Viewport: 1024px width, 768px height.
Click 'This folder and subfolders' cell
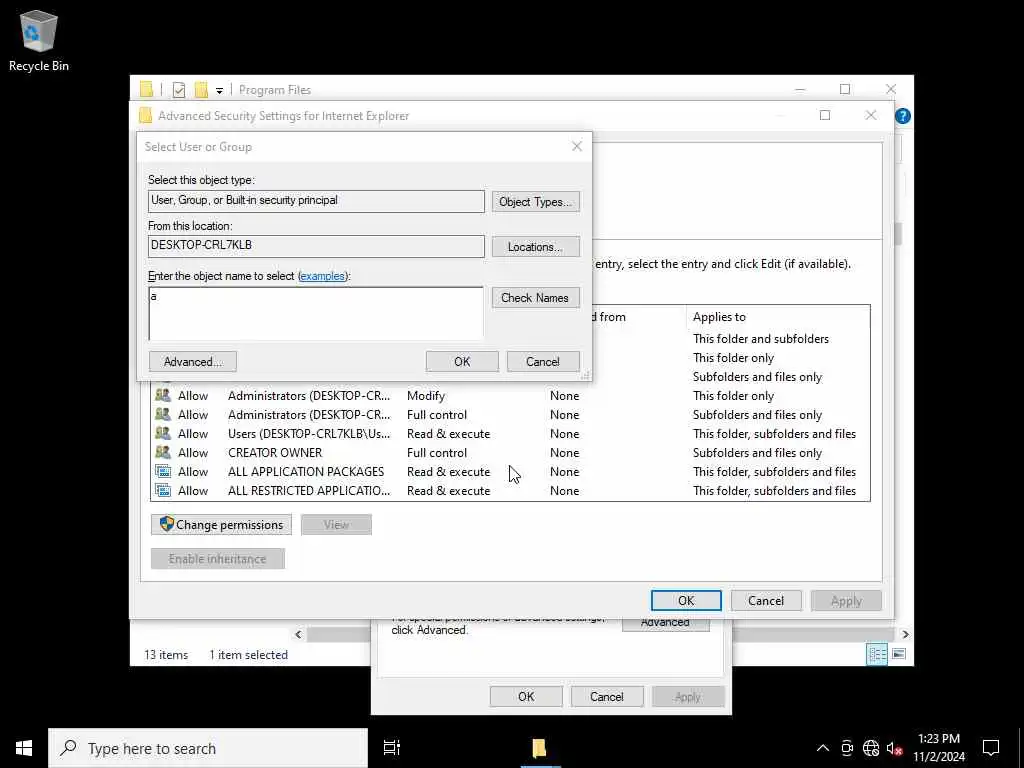click(x=761, y=339)
